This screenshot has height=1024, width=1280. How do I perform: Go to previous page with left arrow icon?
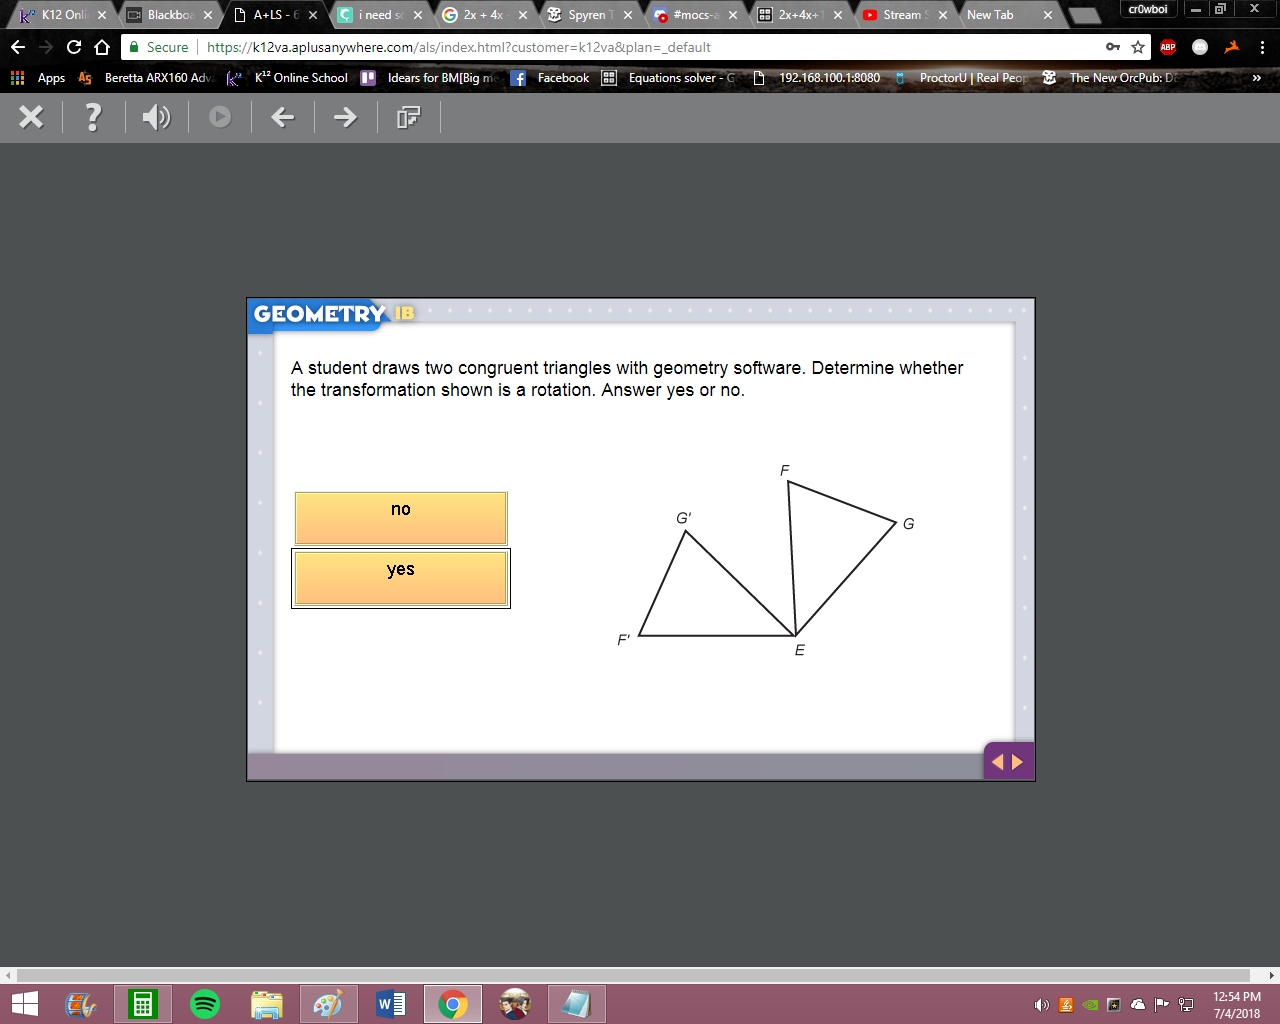point(283,118)
